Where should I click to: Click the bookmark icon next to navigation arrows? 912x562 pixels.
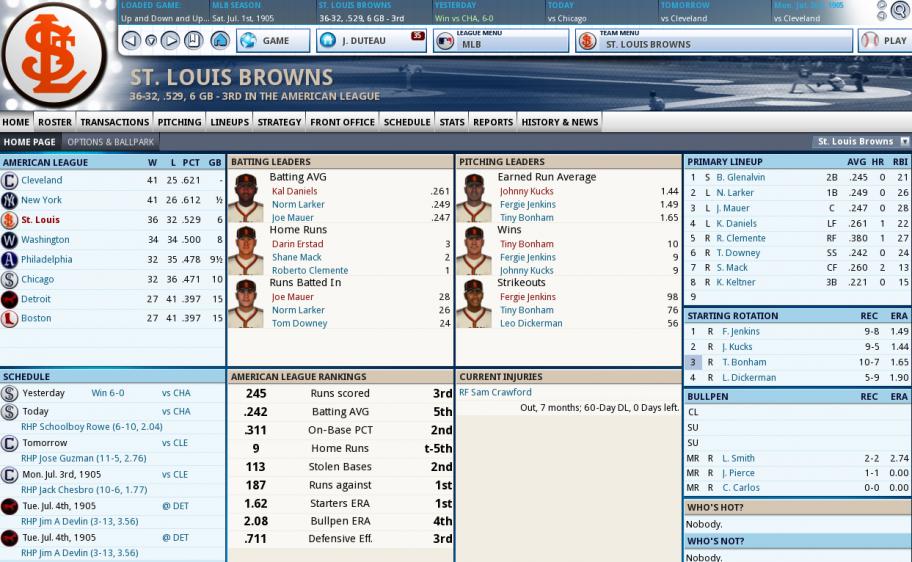tap(193, 40)
